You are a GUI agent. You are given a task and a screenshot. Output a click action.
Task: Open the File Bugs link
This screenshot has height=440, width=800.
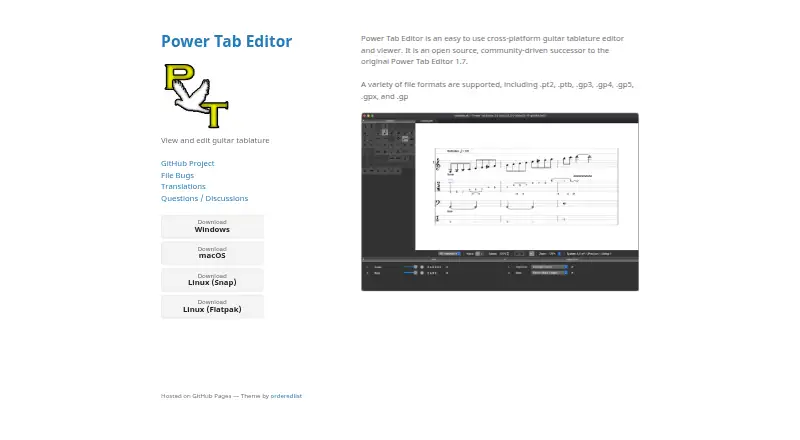point(177,175)
